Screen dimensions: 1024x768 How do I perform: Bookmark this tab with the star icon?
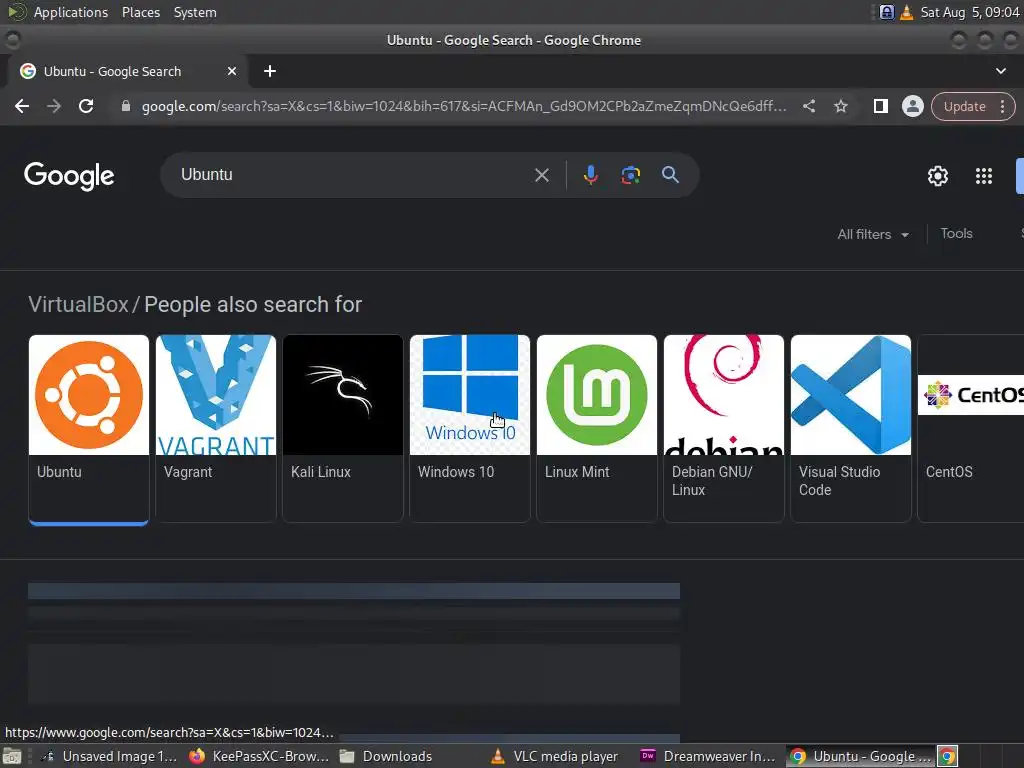click(841, 106)
